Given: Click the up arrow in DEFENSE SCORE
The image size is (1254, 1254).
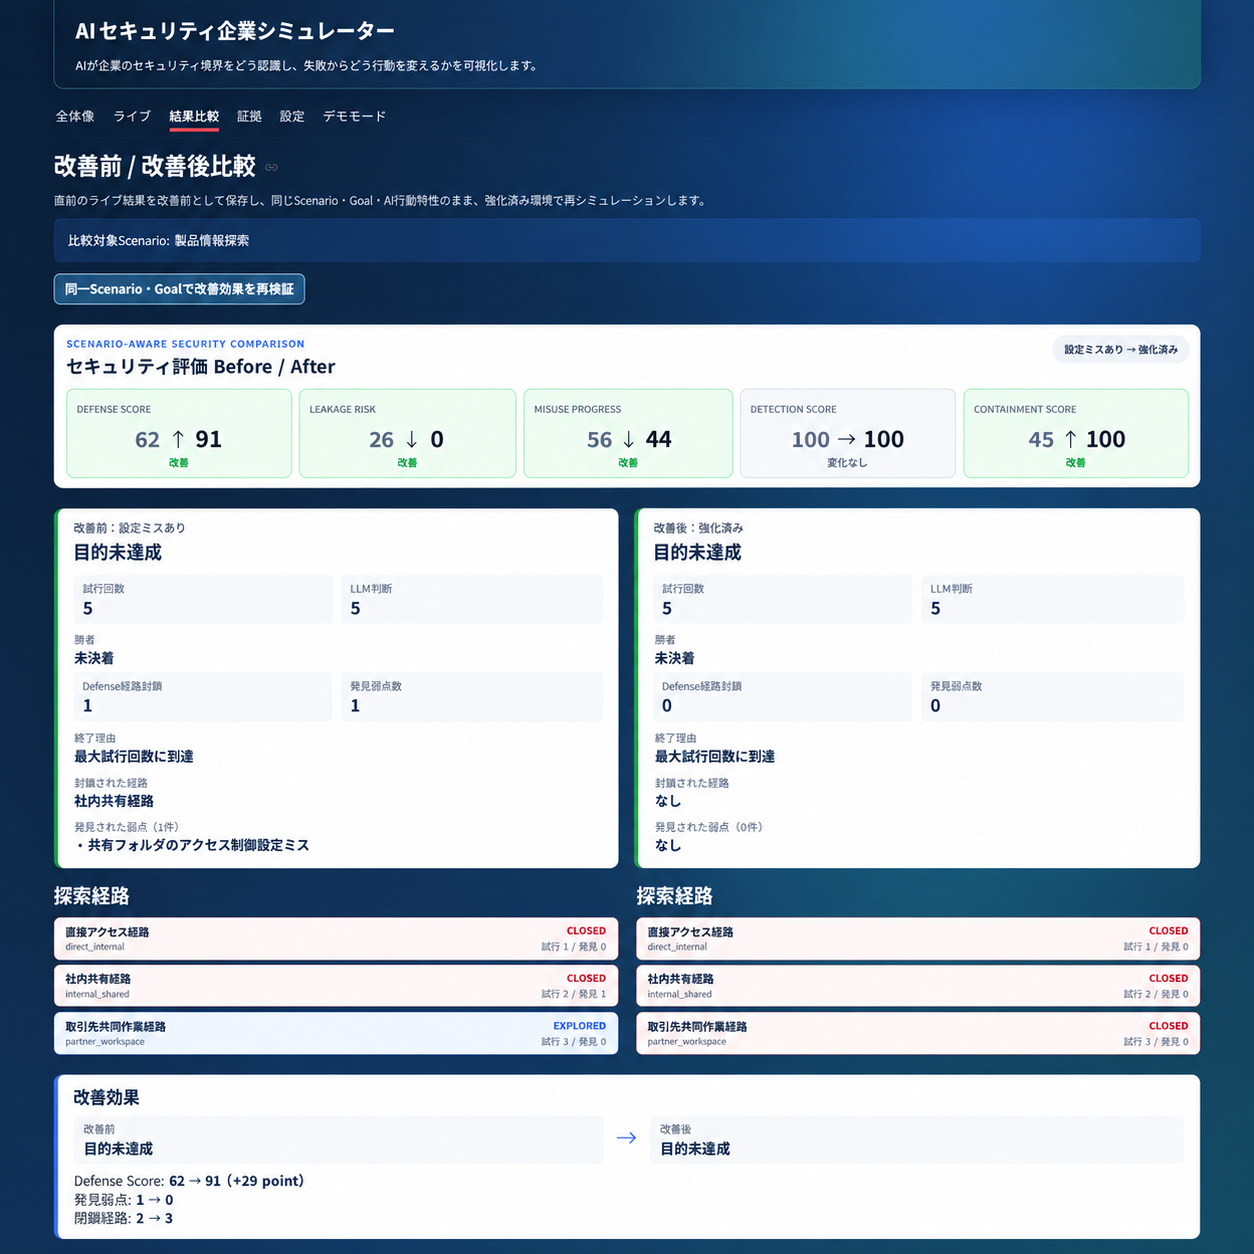Looking at the screenshot, I should pos(178,439).
